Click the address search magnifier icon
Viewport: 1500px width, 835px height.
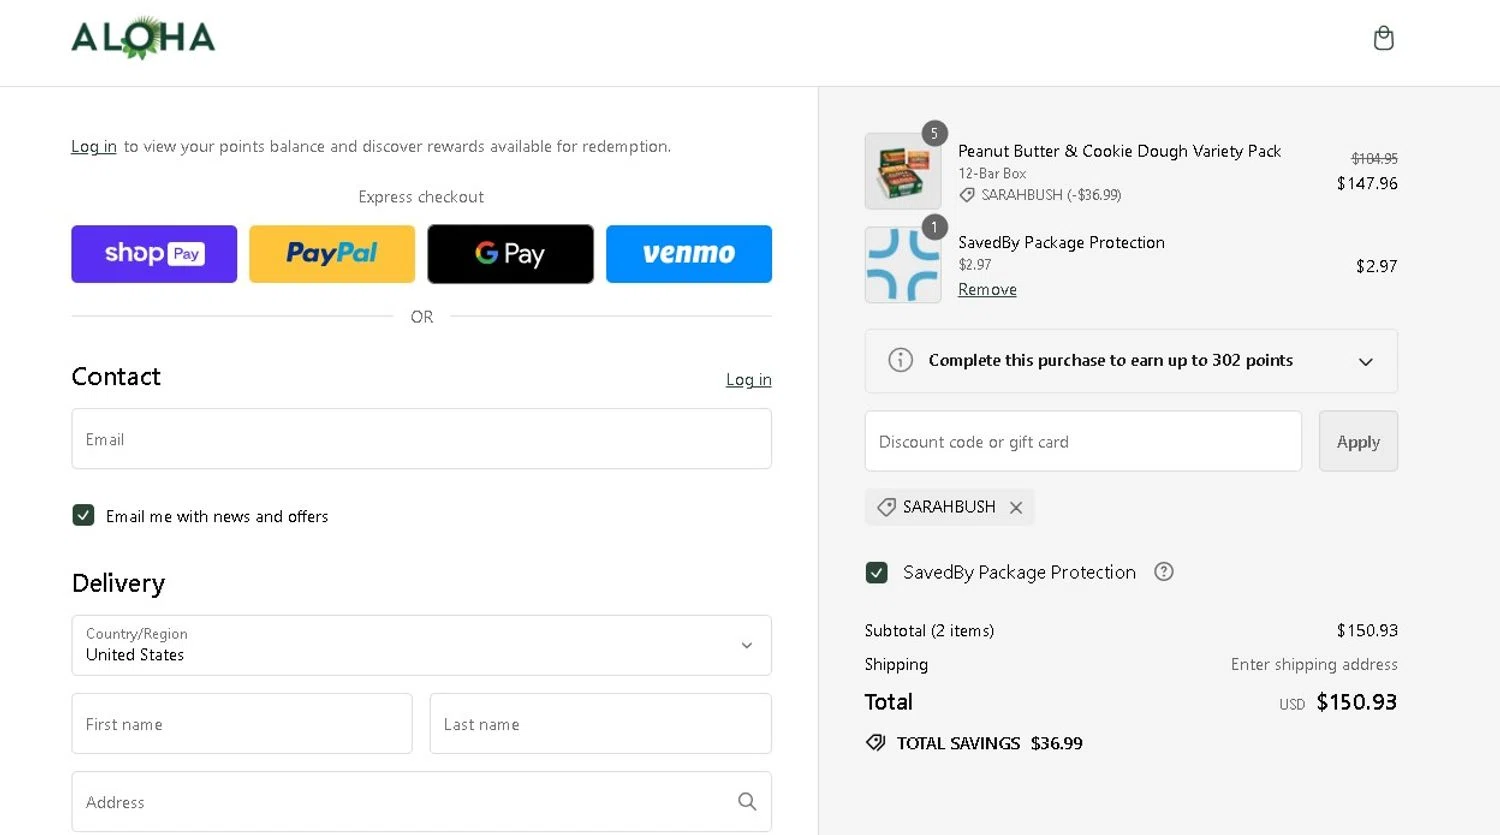pos(747,802)
